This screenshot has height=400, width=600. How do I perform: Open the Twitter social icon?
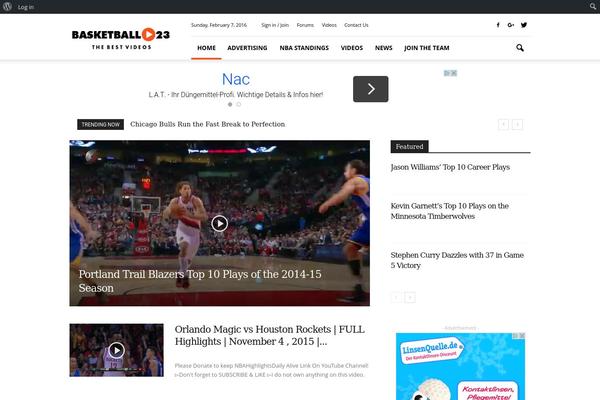524,25
